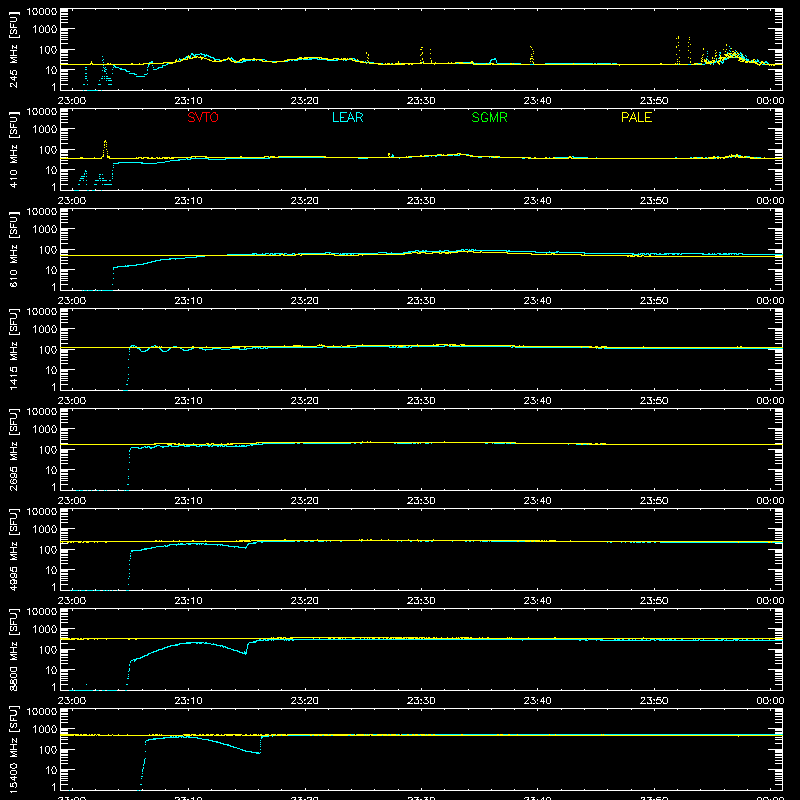Viewport: 800px width, 800px height.
Task: Select the 1415 MHz [SFU] axis title
Action: pyautogui.click(x=13, y=349)
